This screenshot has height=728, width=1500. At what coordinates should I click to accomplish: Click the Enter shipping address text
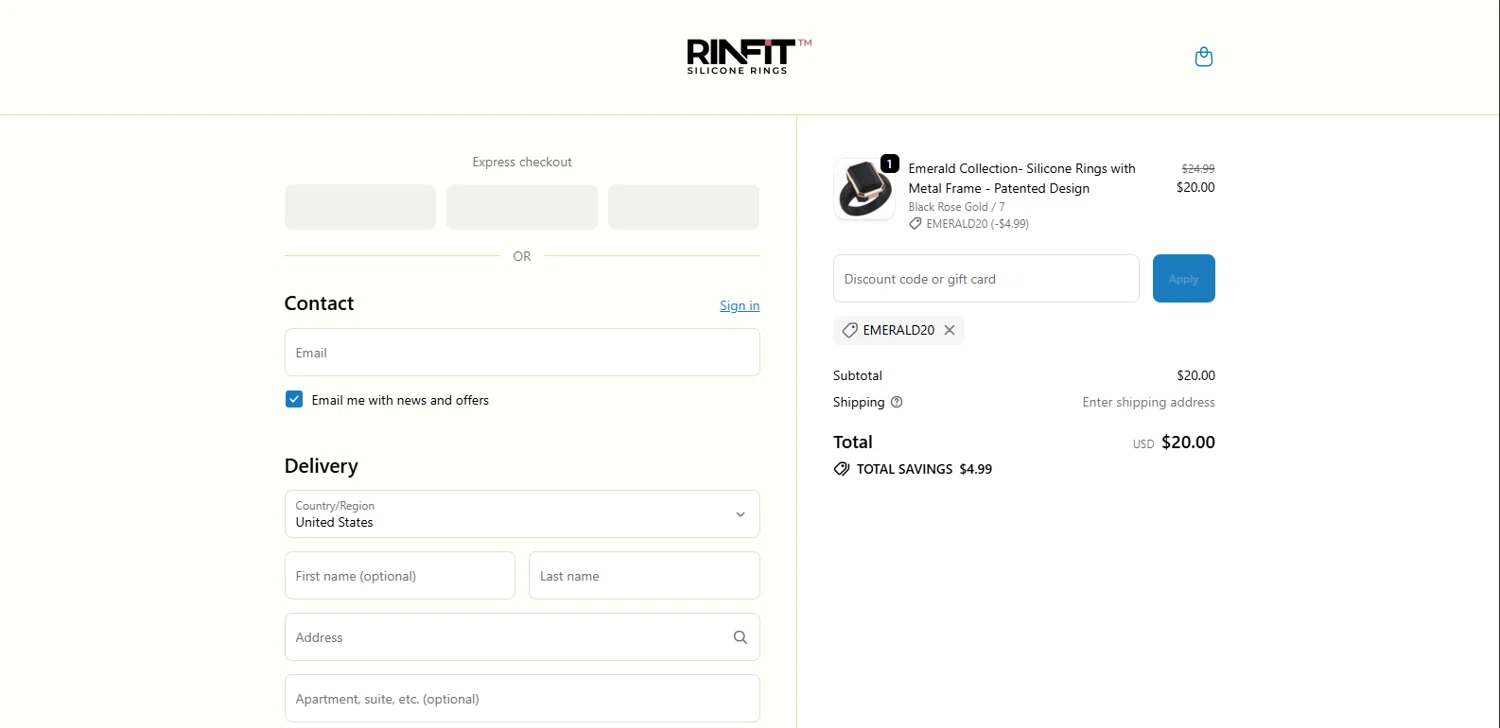pyautogui.click(x=1148, y=402)
